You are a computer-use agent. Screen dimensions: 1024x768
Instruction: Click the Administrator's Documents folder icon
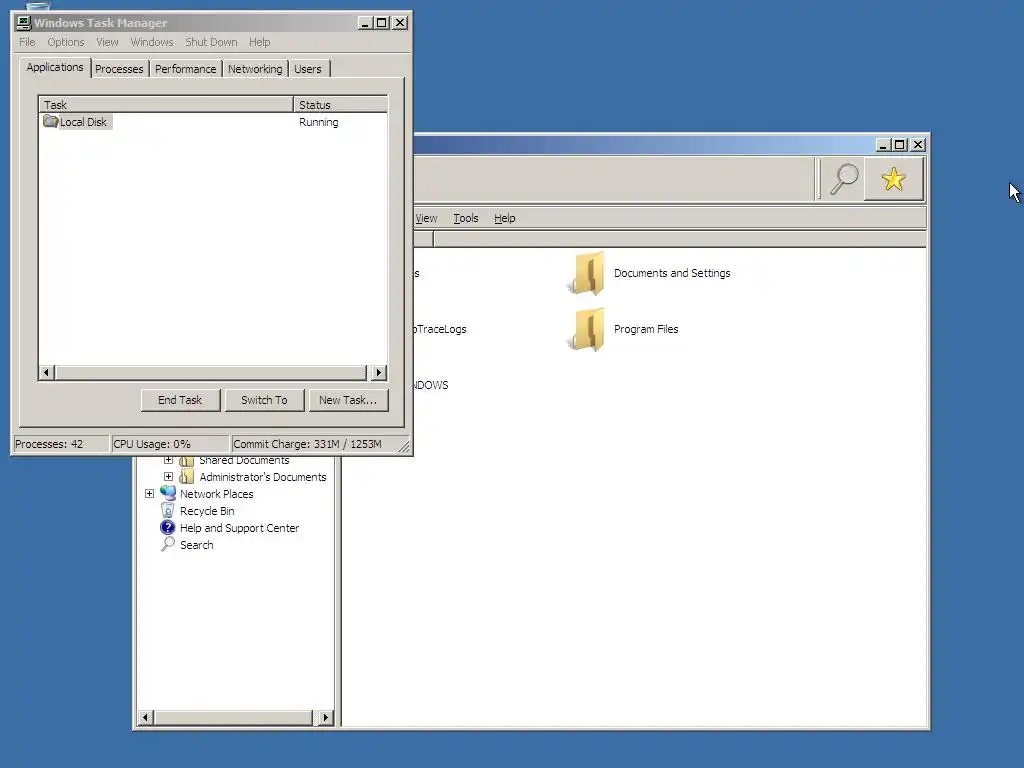click(187, 477)
